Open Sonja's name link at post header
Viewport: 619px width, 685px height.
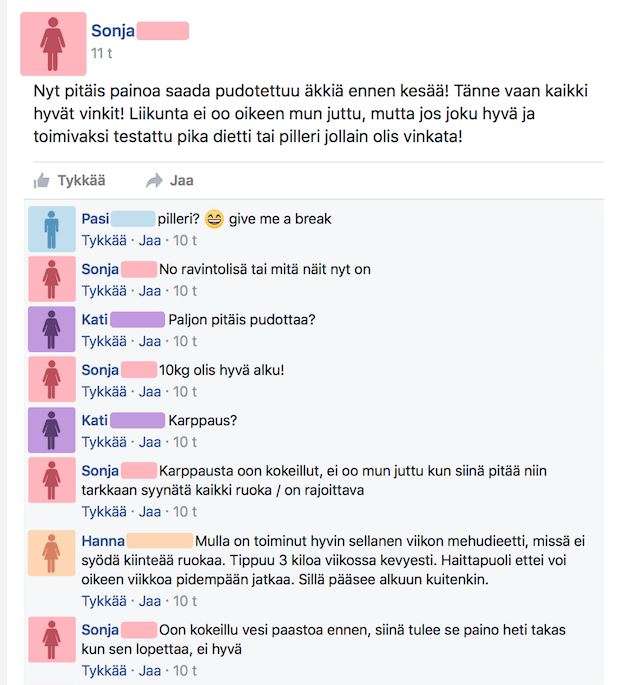click(113, 31)
